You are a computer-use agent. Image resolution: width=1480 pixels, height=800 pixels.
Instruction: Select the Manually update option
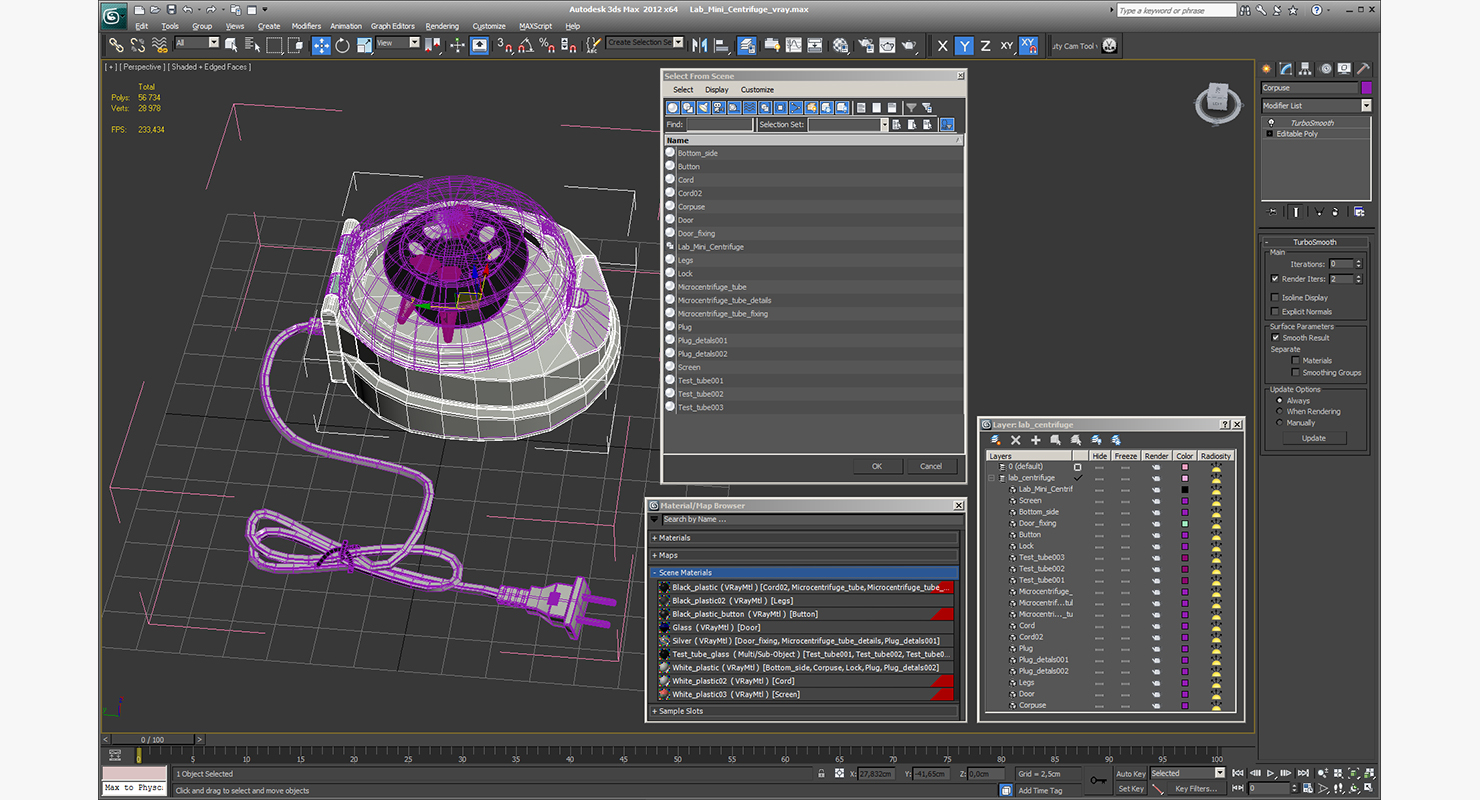pos(1279,423)
